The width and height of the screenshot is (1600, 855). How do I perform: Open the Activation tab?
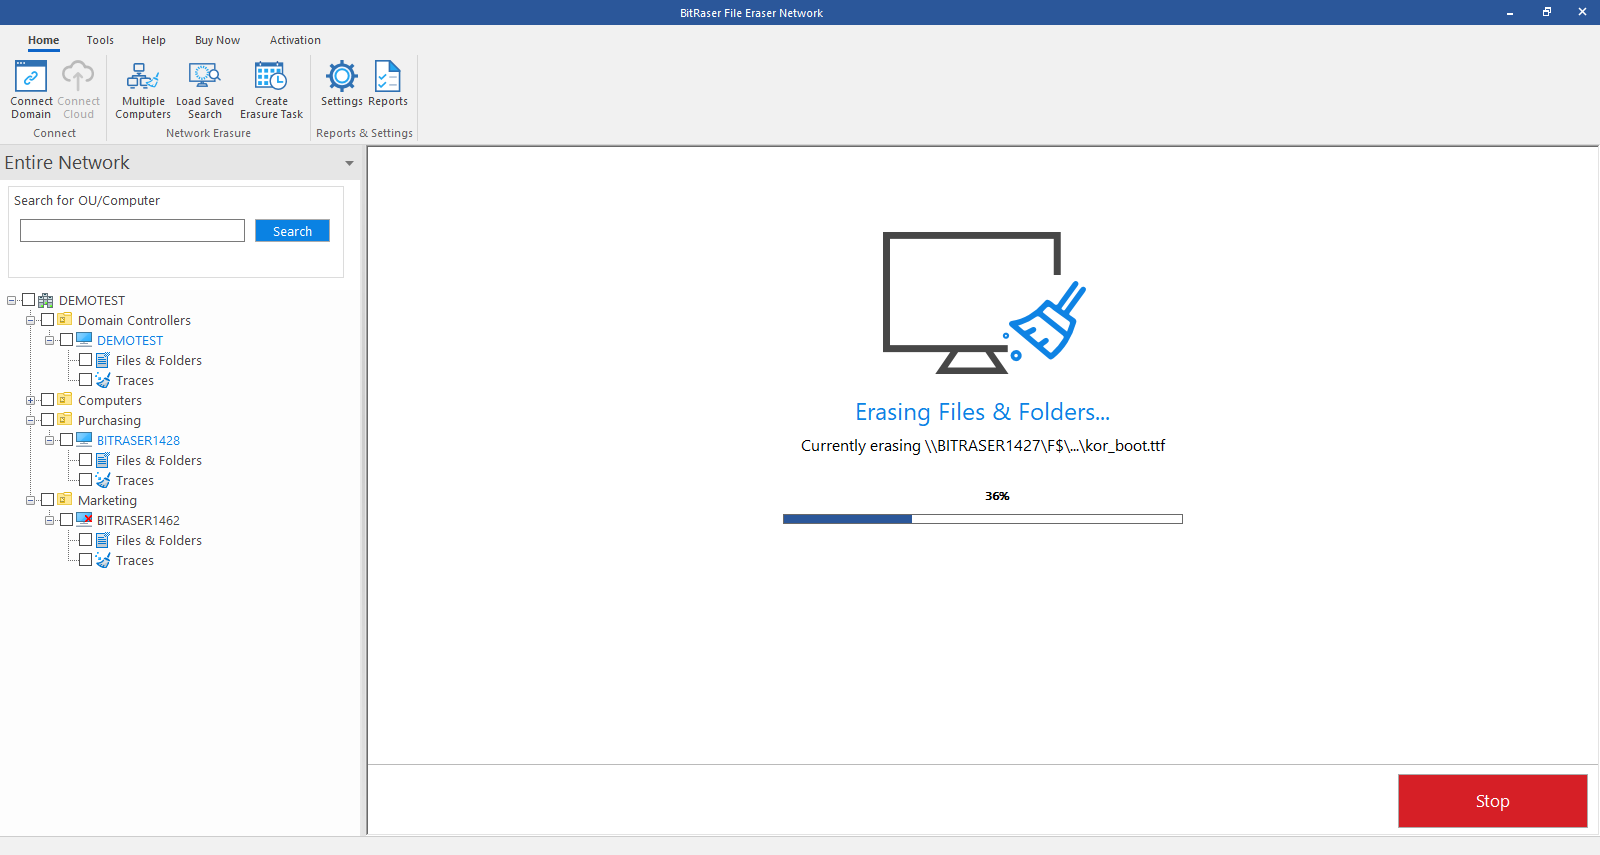coord(295,40)
